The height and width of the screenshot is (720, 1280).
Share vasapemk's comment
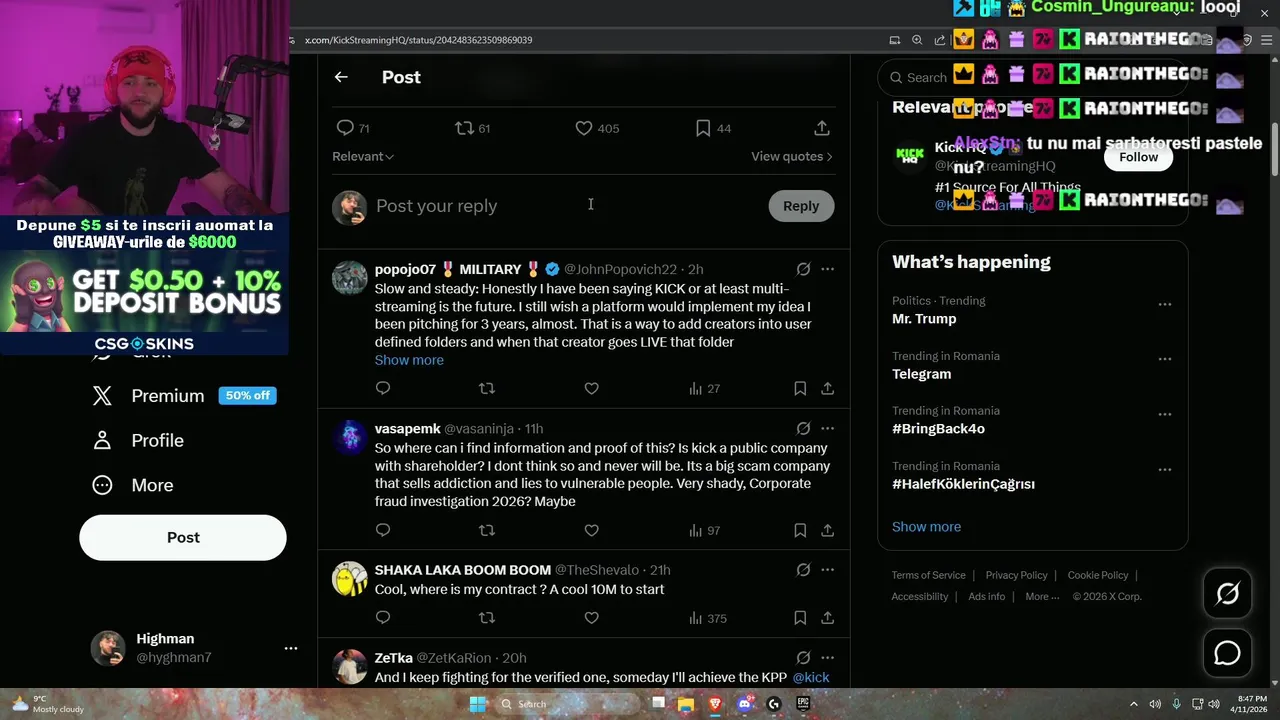click(x=828, y=530)
